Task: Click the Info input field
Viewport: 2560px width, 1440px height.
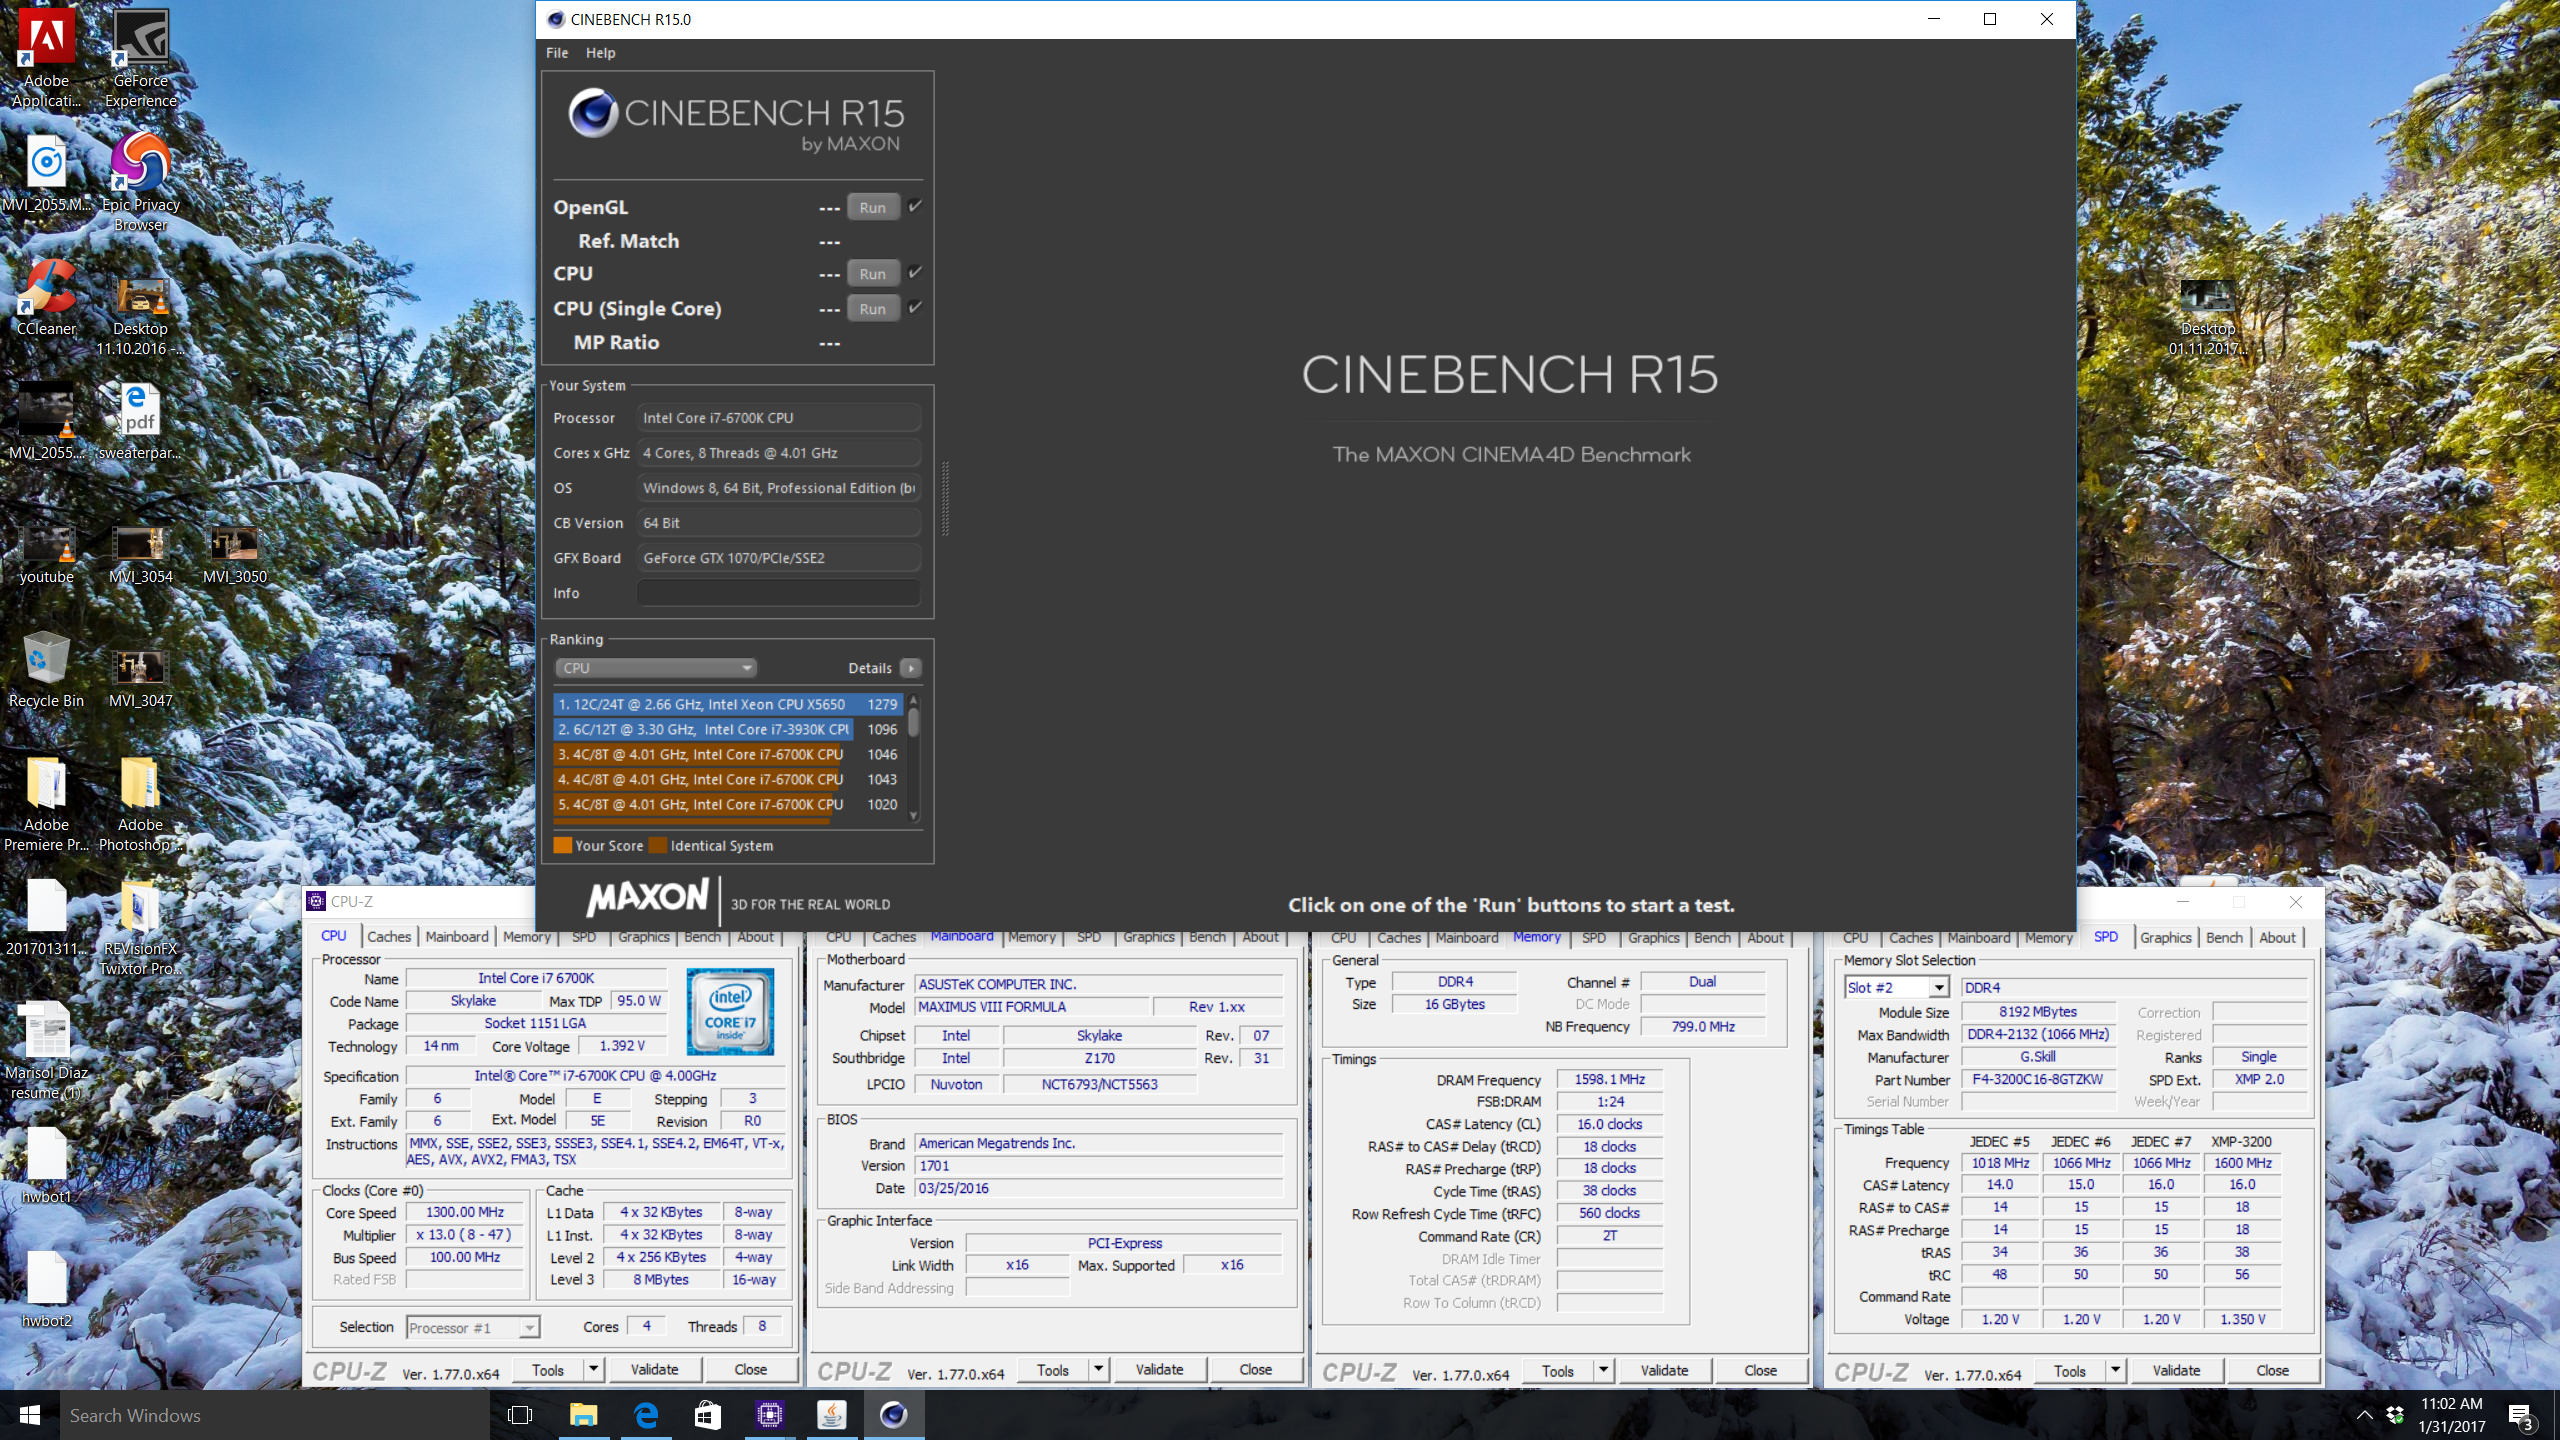Action: pyautogui.click(x=778, y=593)
